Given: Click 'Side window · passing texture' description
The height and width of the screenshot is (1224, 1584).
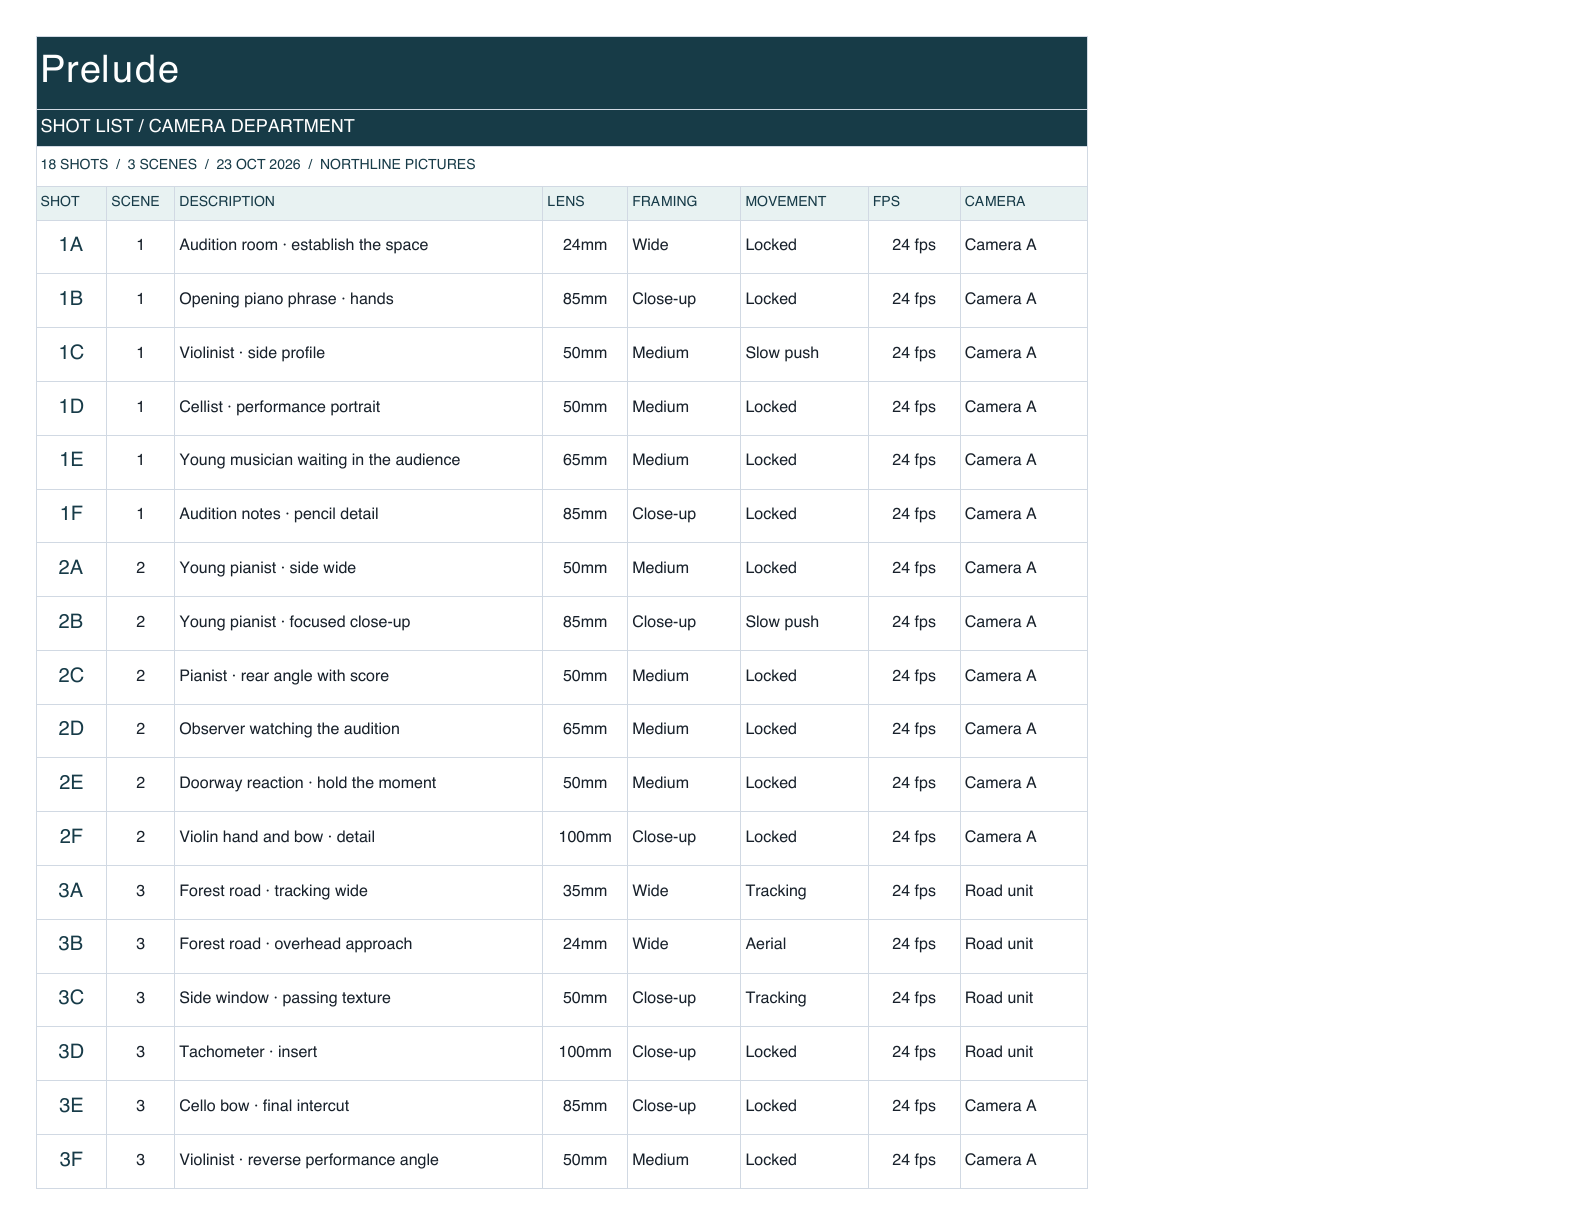Looking at the screenshot, I should click(x=285, y=998).
